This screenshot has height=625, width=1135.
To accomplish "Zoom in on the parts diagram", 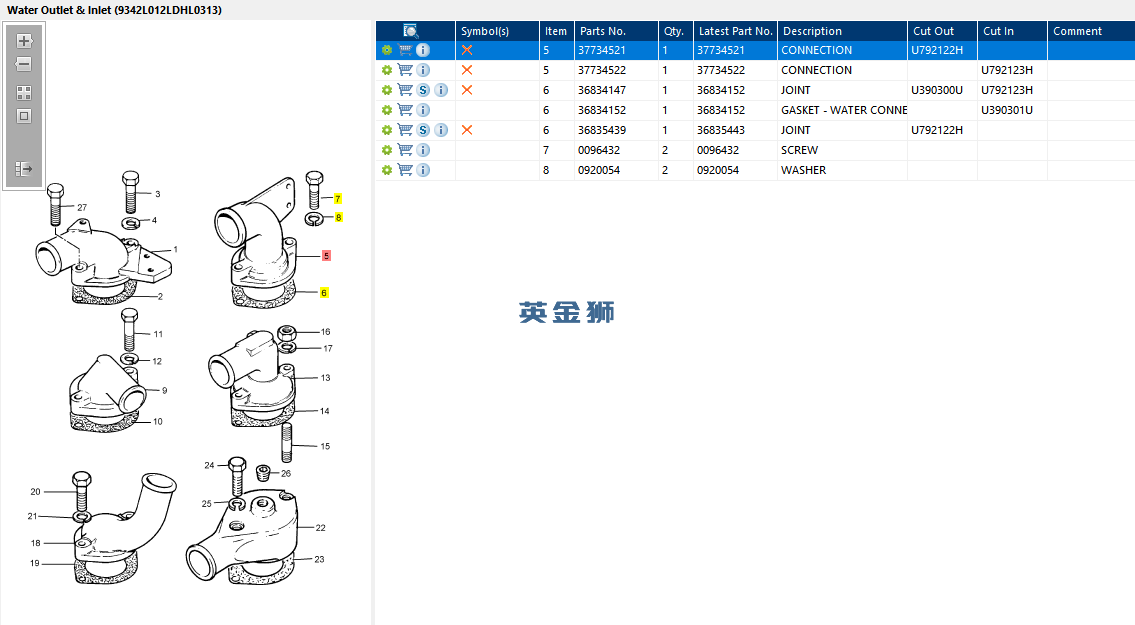I will (24, 41).
